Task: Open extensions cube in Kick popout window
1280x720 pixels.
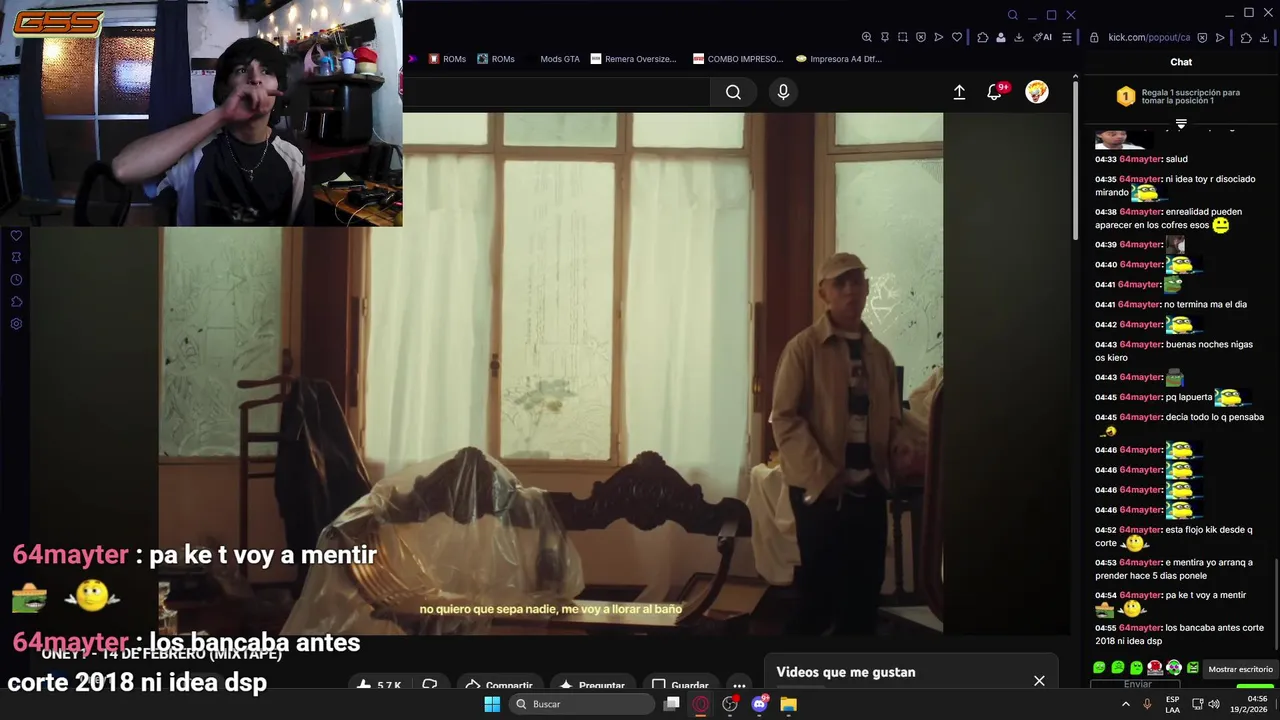Action: tap(1246, 37)
